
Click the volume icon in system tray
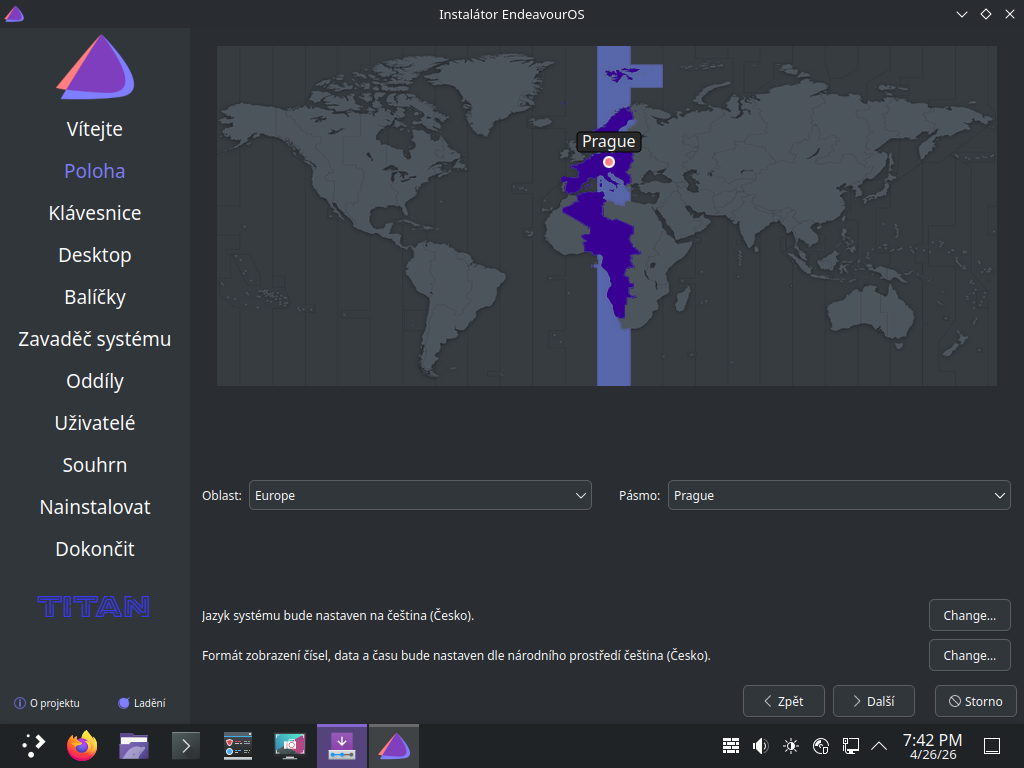[x=760, y=745]
